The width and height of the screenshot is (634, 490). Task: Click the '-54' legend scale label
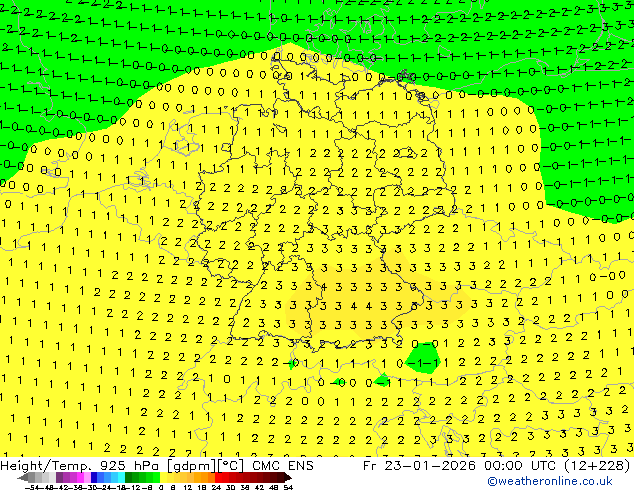point(32,487)
